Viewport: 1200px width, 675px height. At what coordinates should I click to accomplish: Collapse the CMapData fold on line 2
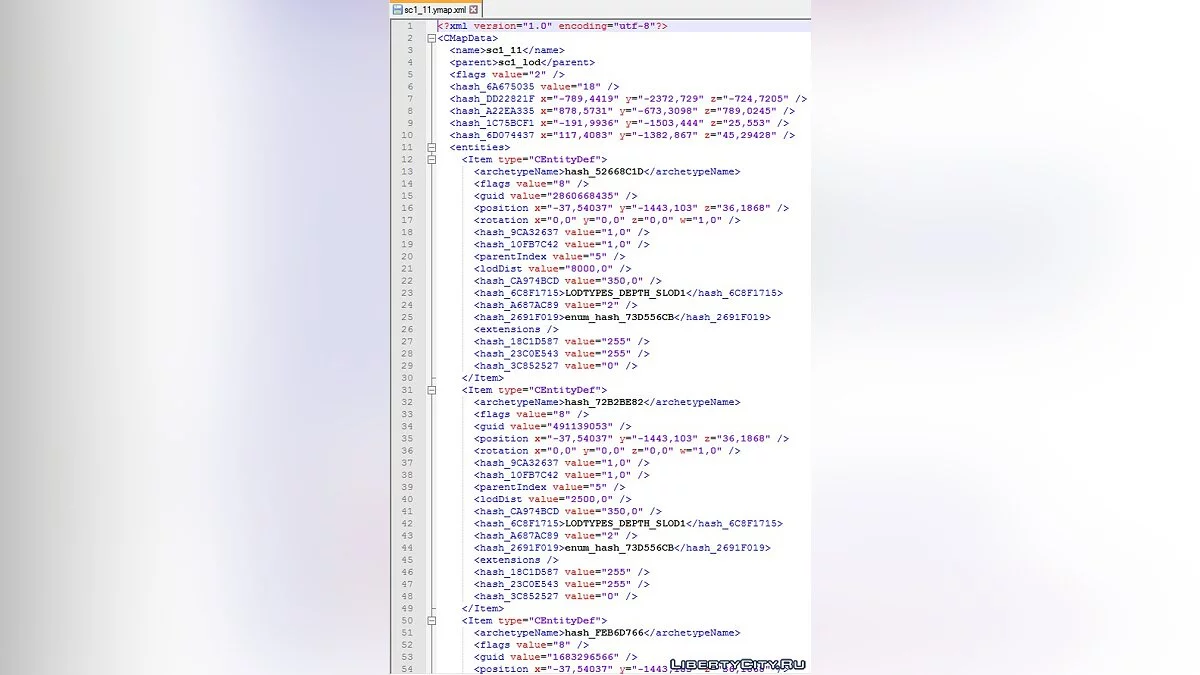(x=431, y=38)
